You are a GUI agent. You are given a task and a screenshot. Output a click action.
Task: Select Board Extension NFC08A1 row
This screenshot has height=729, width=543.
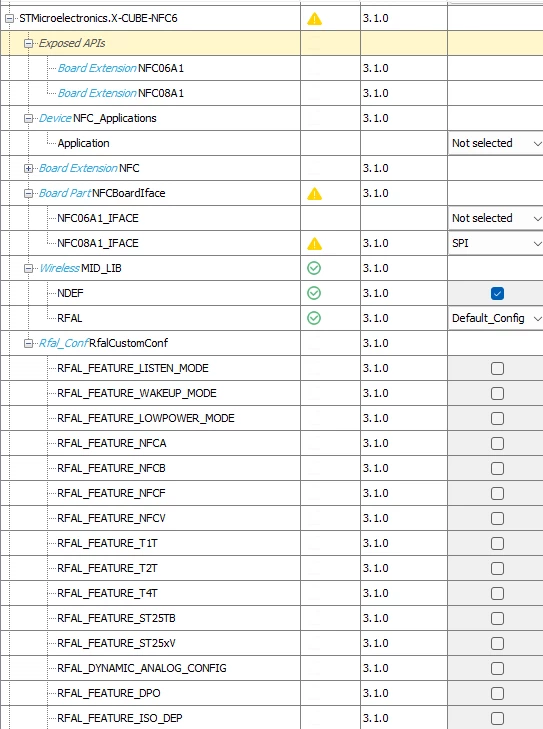click(x=121, y=93)
